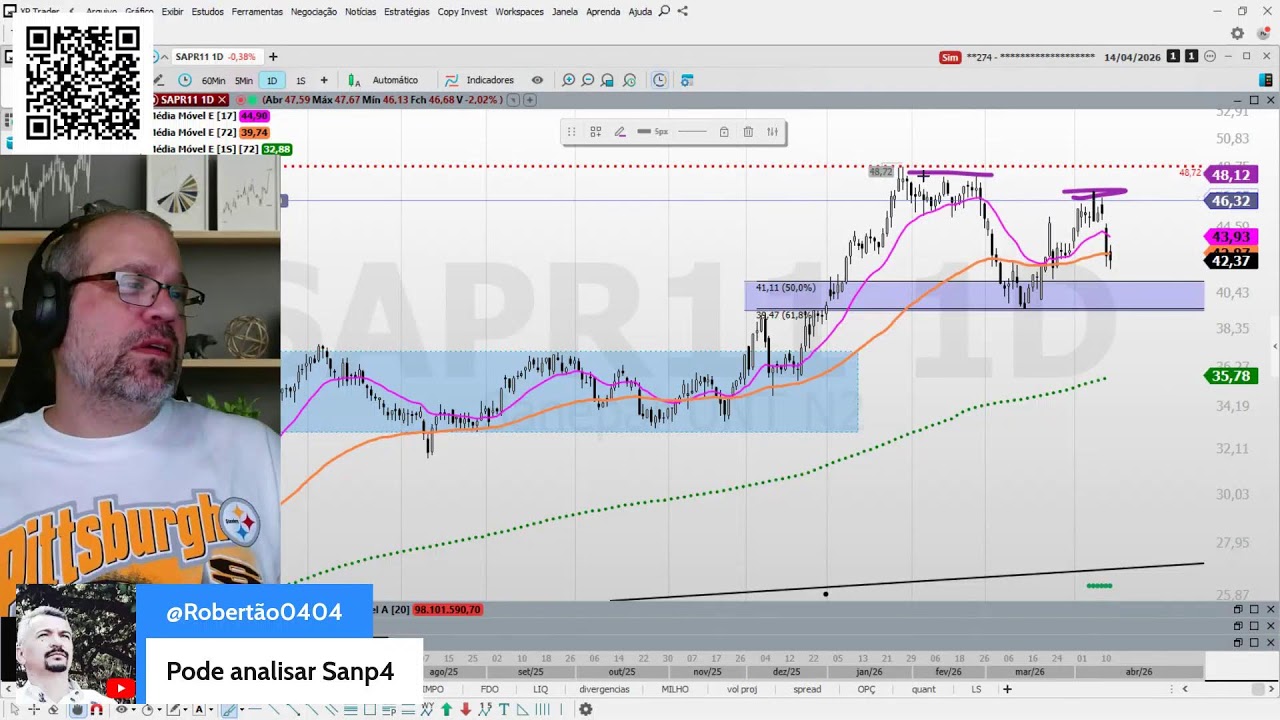Open Exibir menu
1280x720 pixels.
coord(172,12)
